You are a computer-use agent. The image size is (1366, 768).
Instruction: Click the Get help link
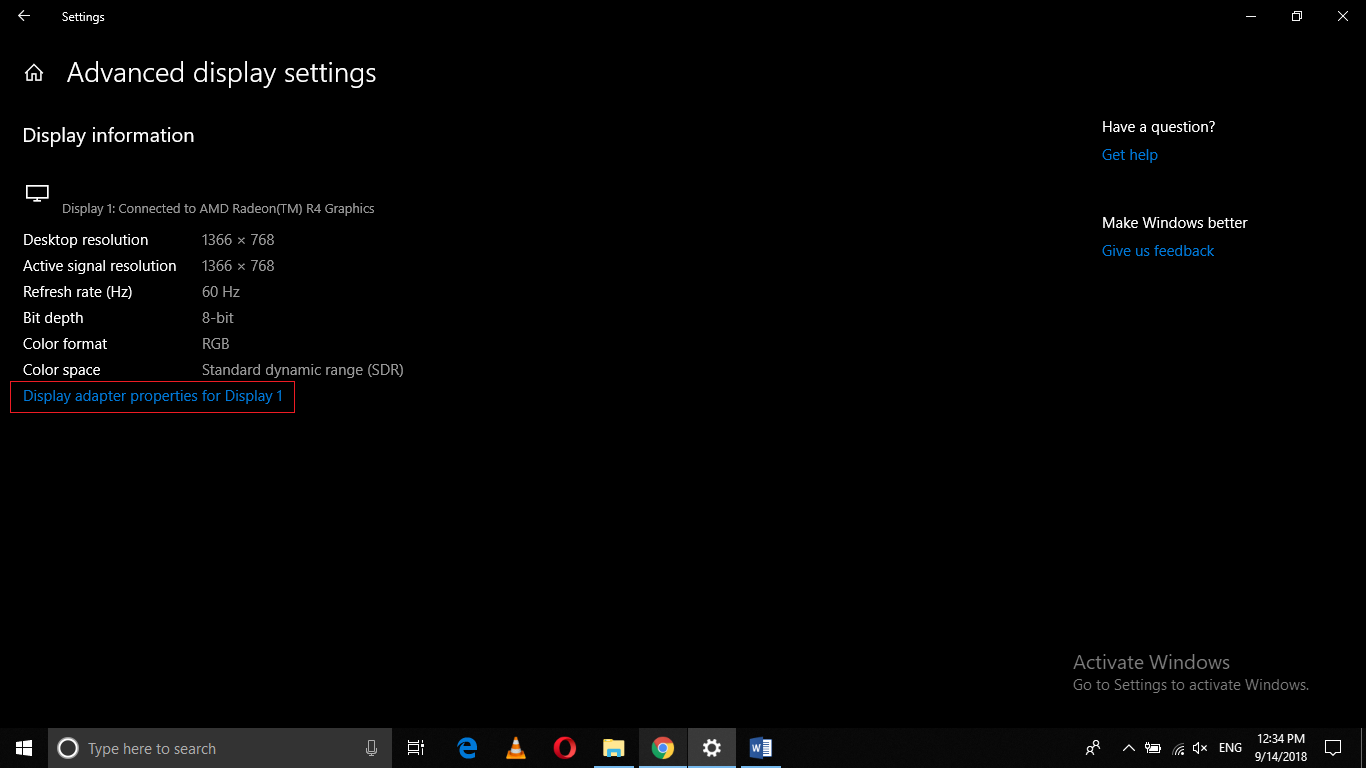(x=1129, y=154)
